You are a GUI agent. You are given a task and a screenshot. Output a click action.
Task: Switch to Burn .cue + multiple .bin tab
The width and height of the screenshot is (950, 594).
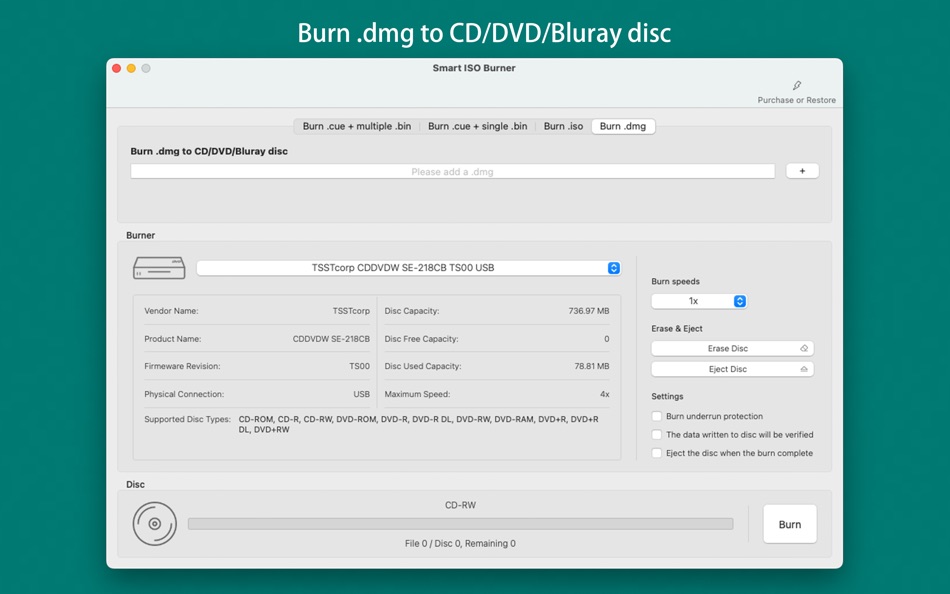pos(357,126)
